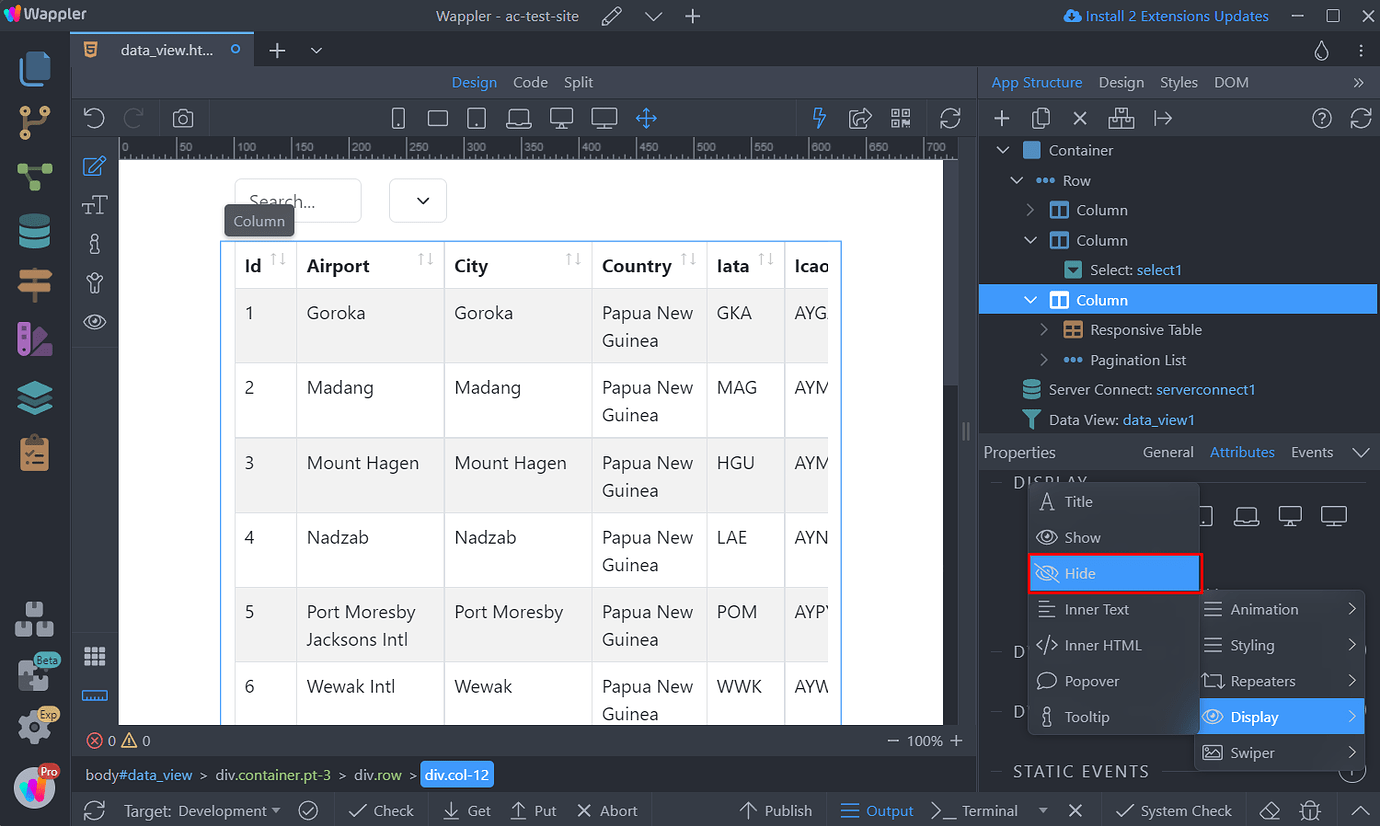Click the plus icon in App Structure toolbar
The image size is (1380, 826).
point(1001,119)
